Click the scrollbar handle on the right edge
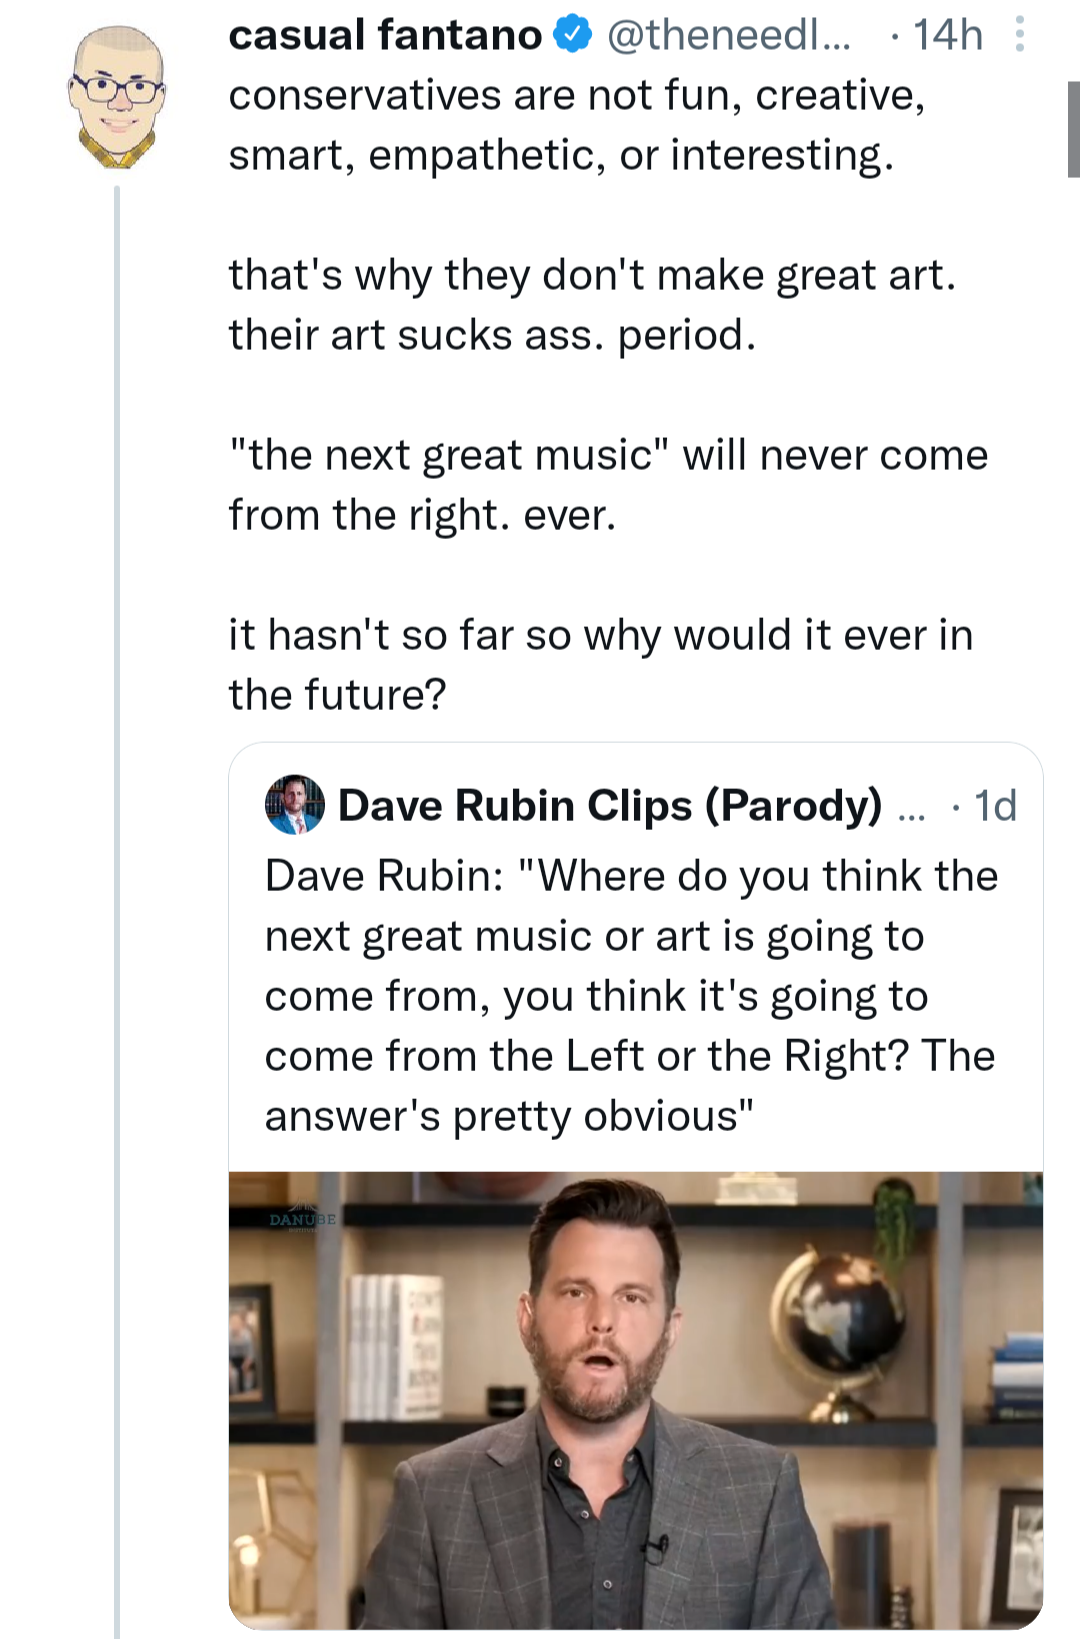This screenshot has width=1080, height=1639. point(1073,130)
